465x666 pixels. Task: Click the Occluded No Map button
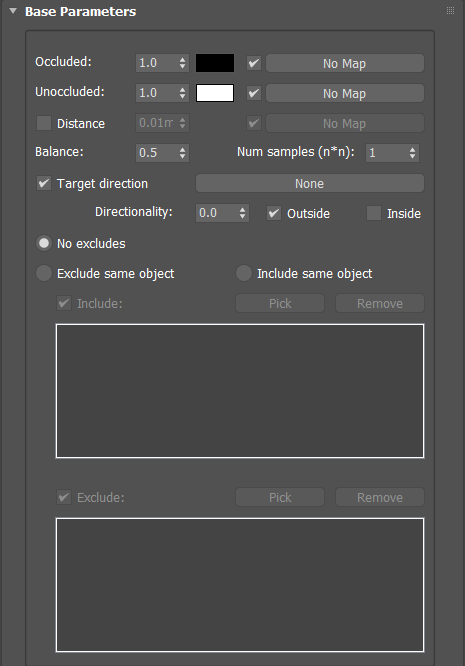pyautogui.click(x=345, y=63)
